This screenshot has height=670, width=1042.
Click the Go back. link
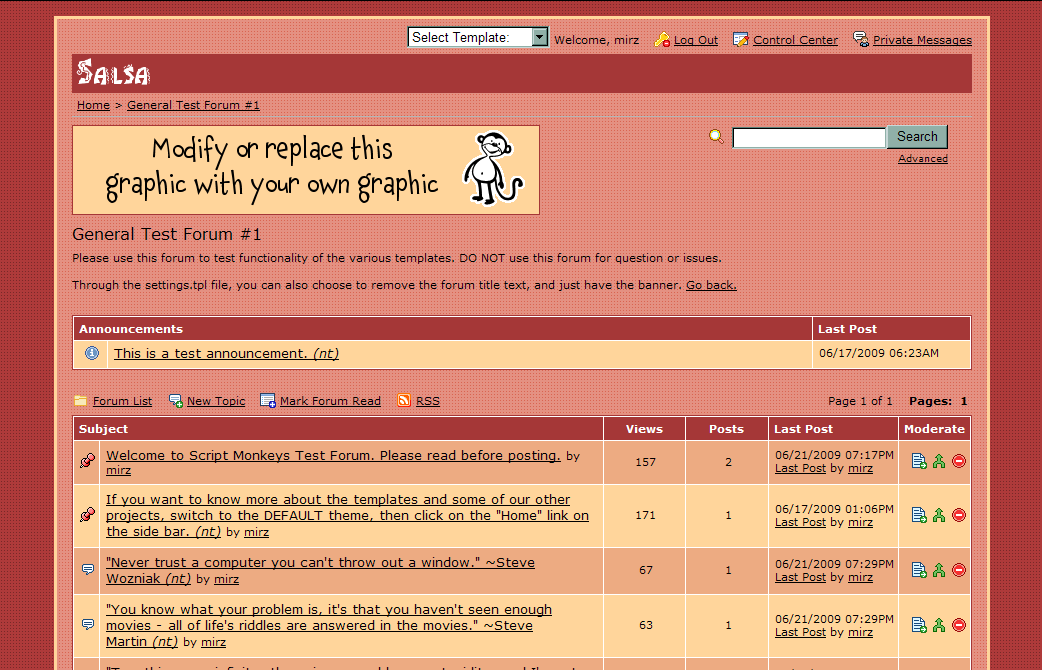pos(711,285)
